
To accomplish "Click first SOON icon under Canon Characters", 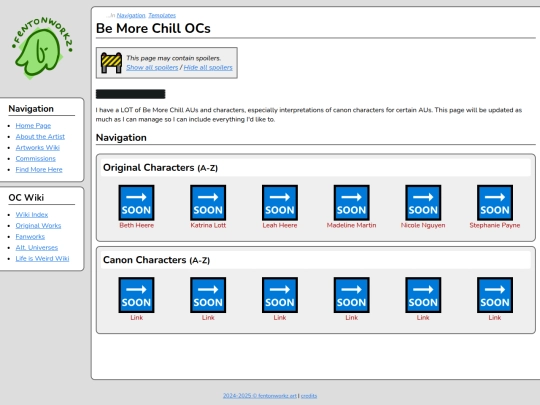I will click(x=136, y=295).
